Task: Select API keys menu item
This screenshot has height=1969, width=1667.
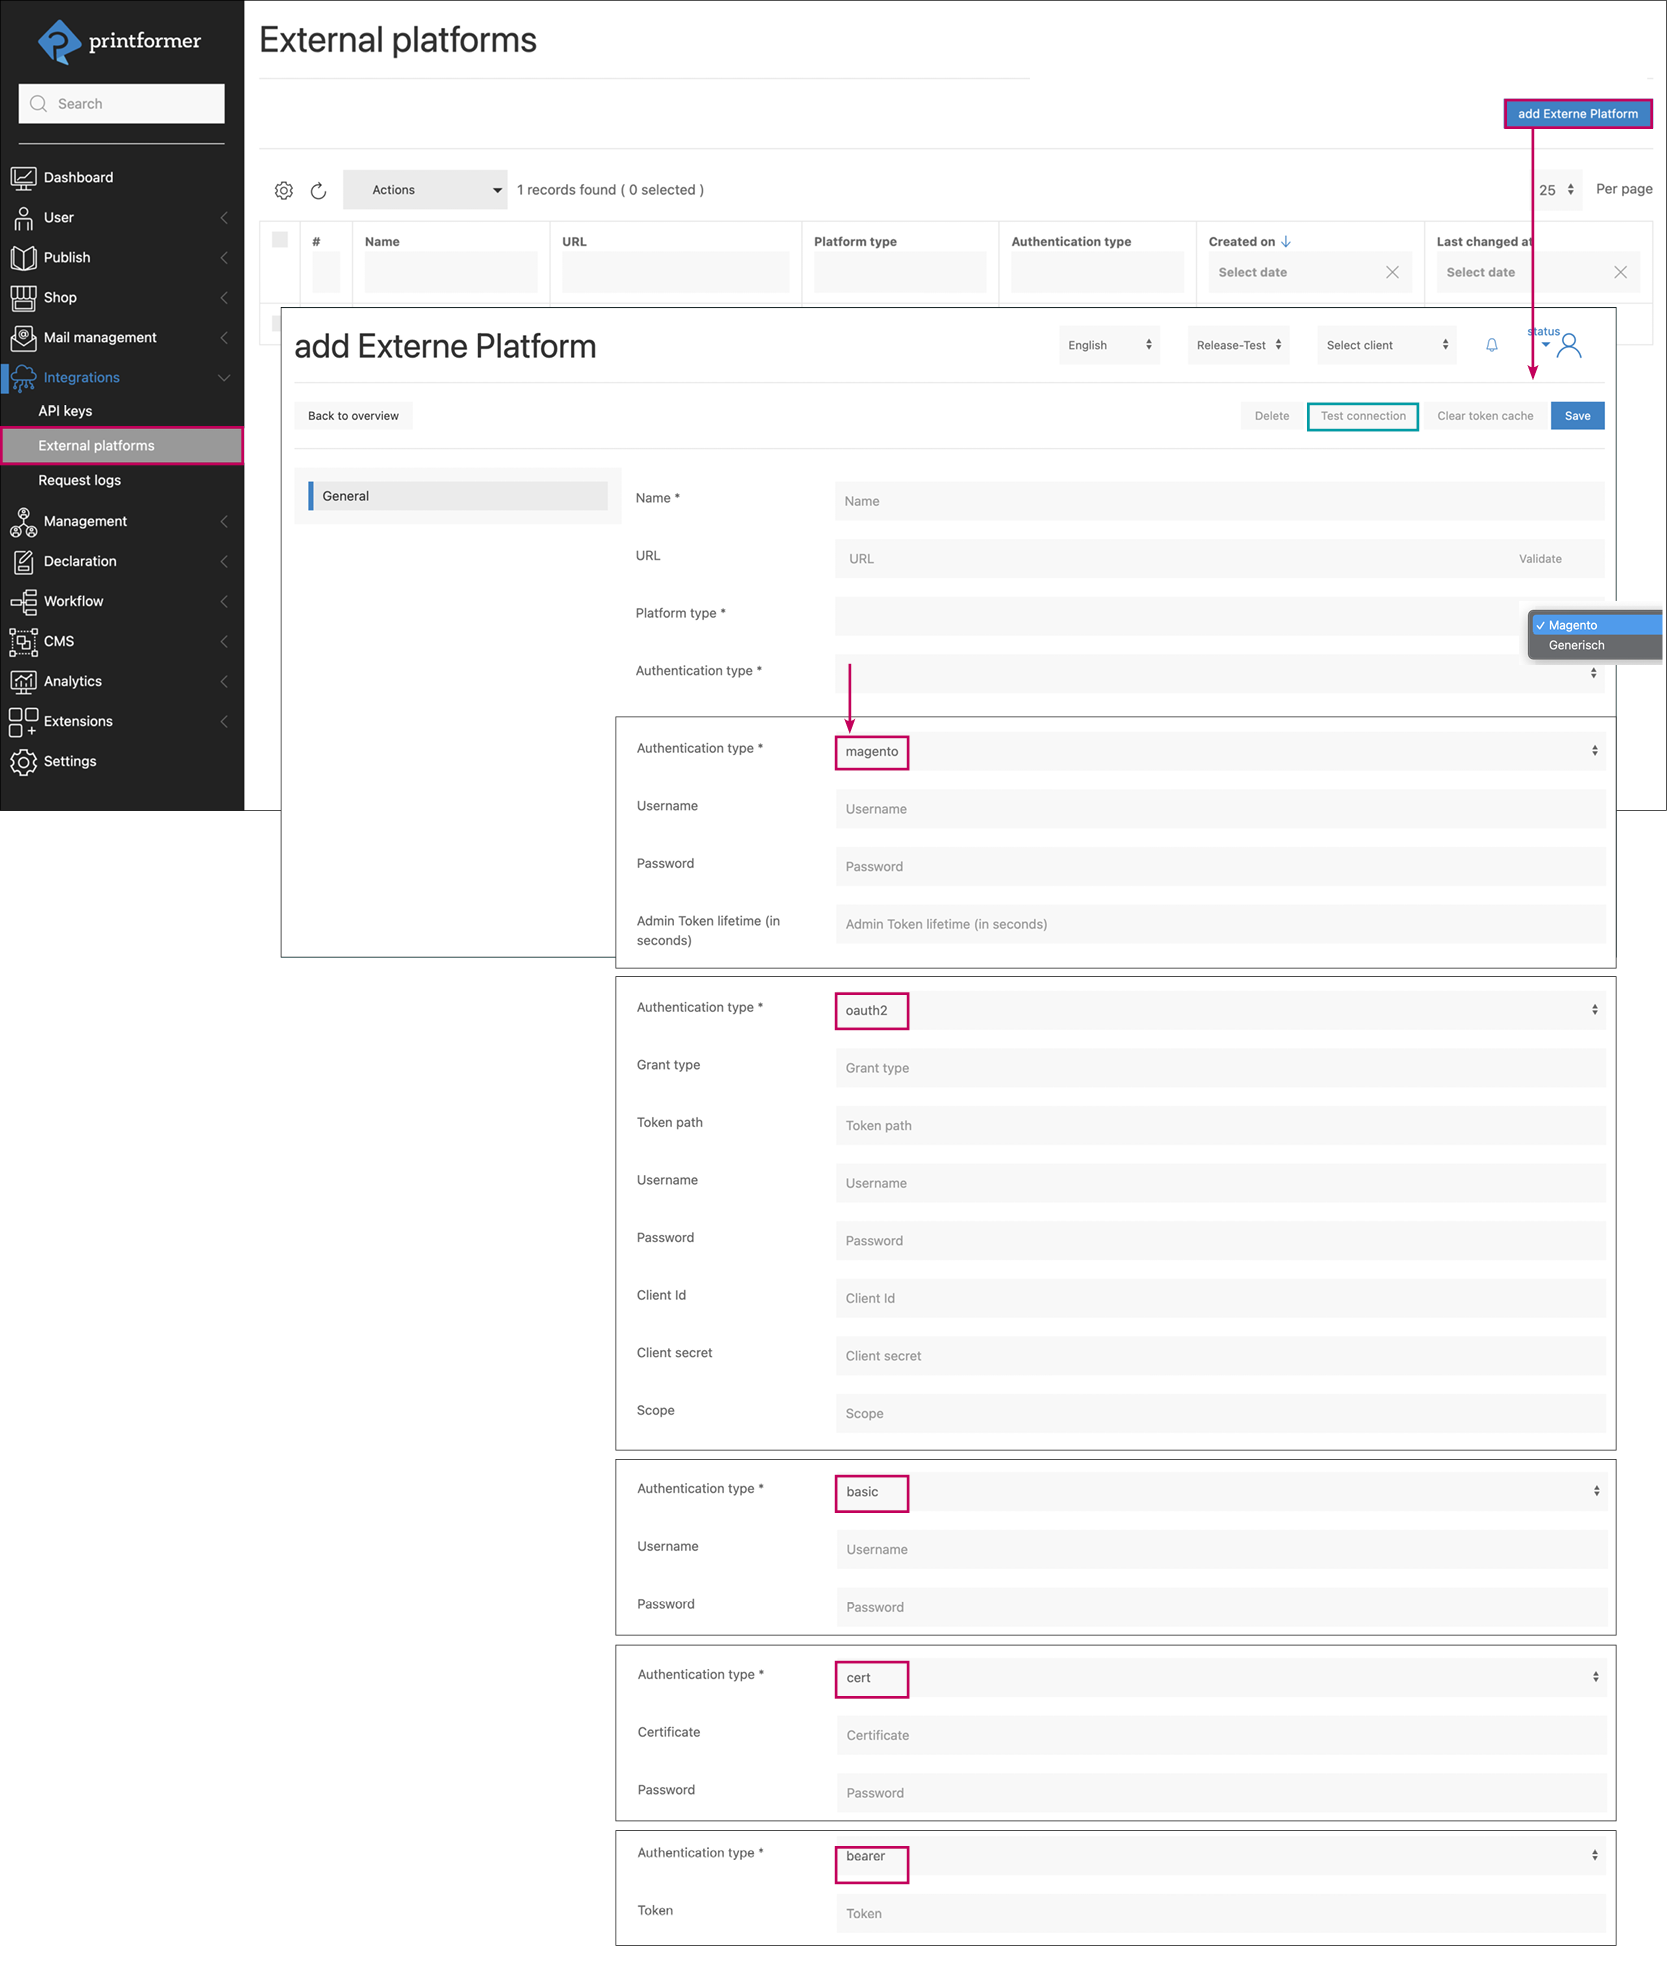Action: 65,411
